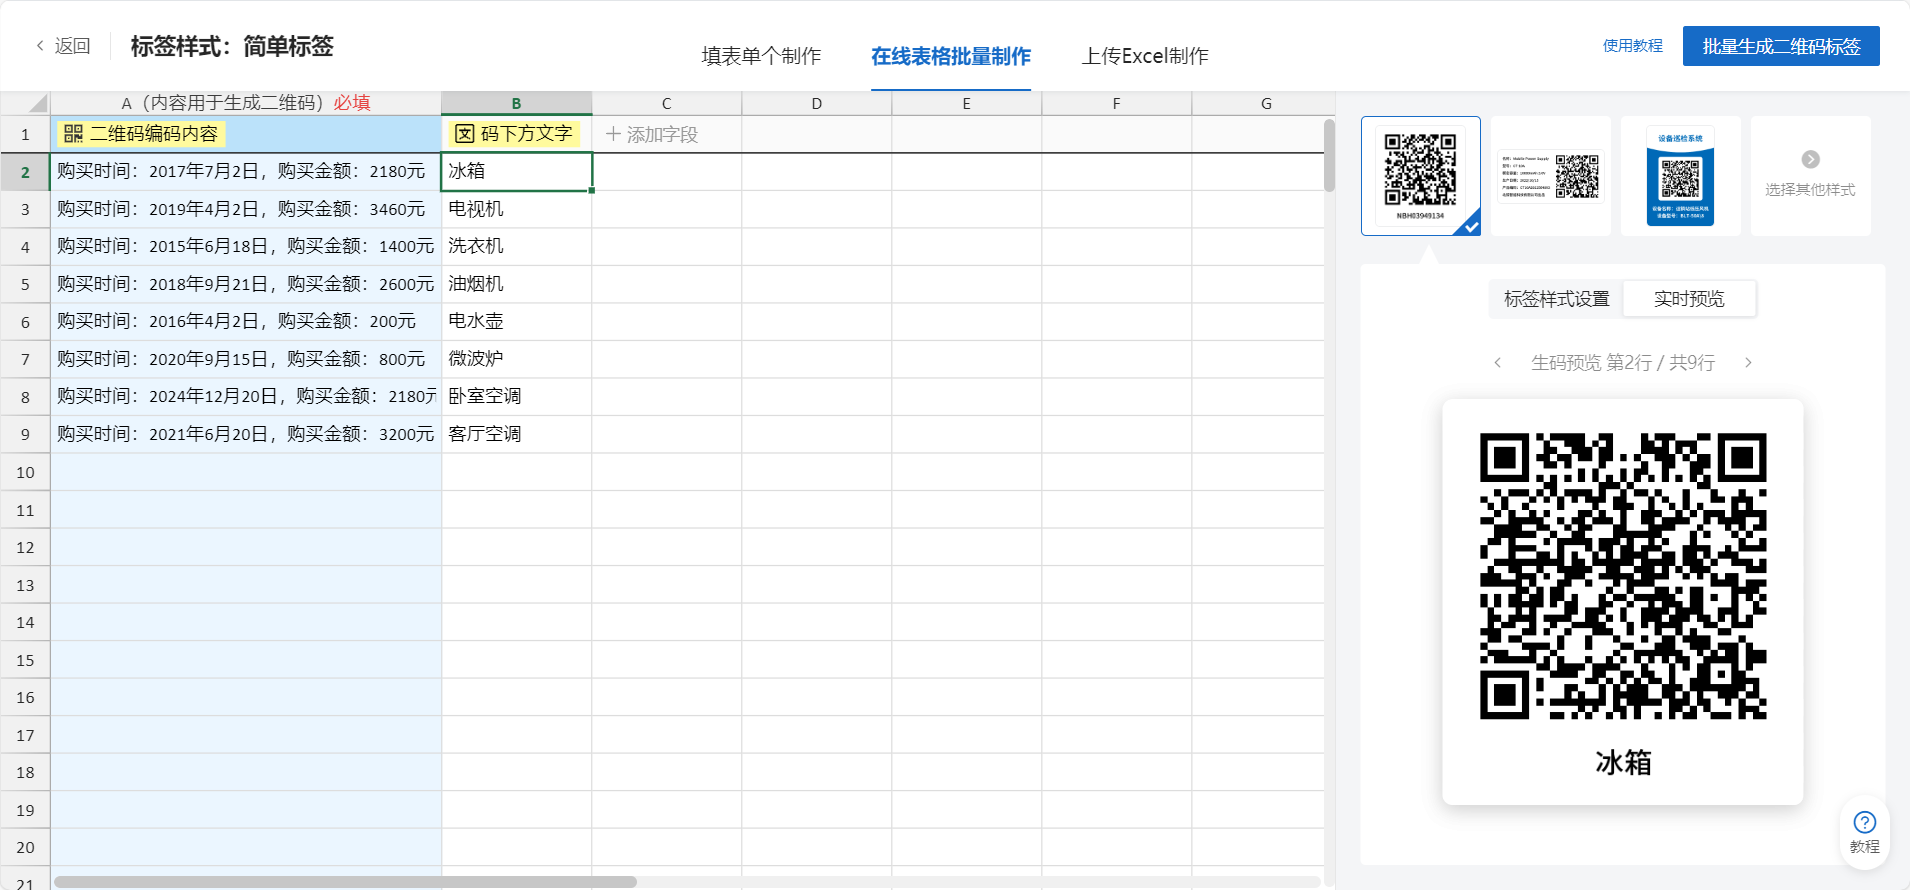Click cell containing 客厅空调

pyautogui.click(x=516, y=434)
